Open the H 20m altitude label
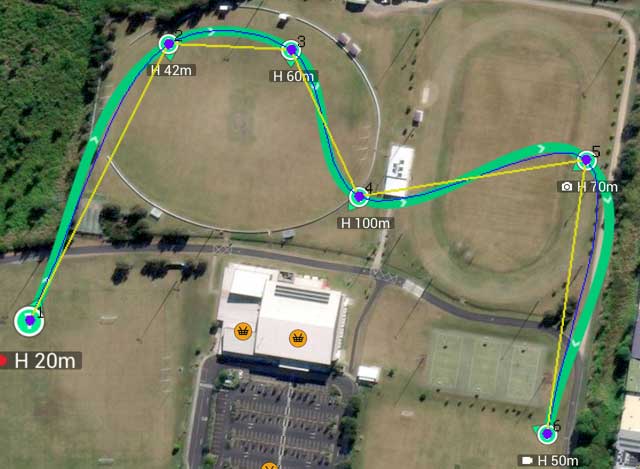 [45, 361]
